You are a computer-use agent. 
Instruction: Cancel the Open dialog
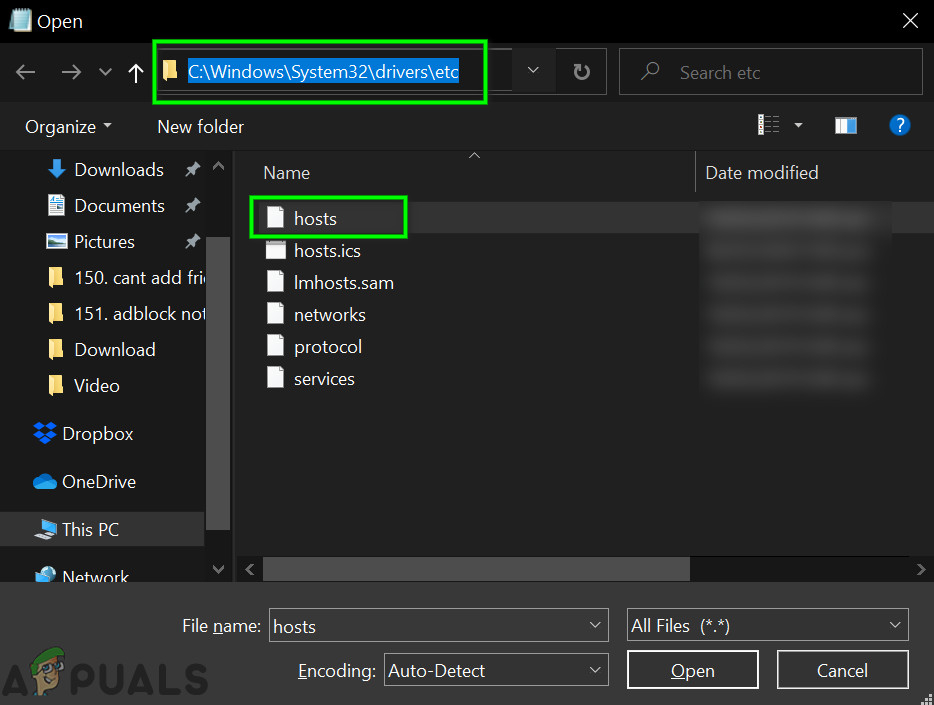[842, 670]
